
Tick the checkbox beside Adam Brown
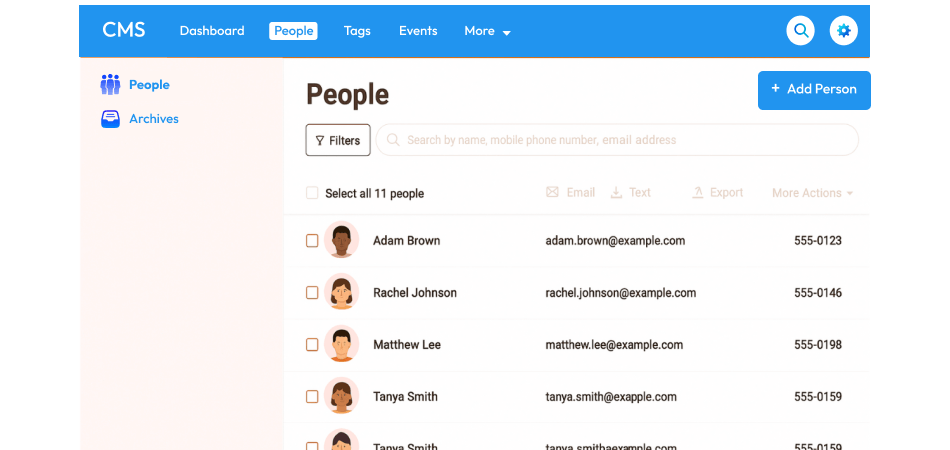312,241
